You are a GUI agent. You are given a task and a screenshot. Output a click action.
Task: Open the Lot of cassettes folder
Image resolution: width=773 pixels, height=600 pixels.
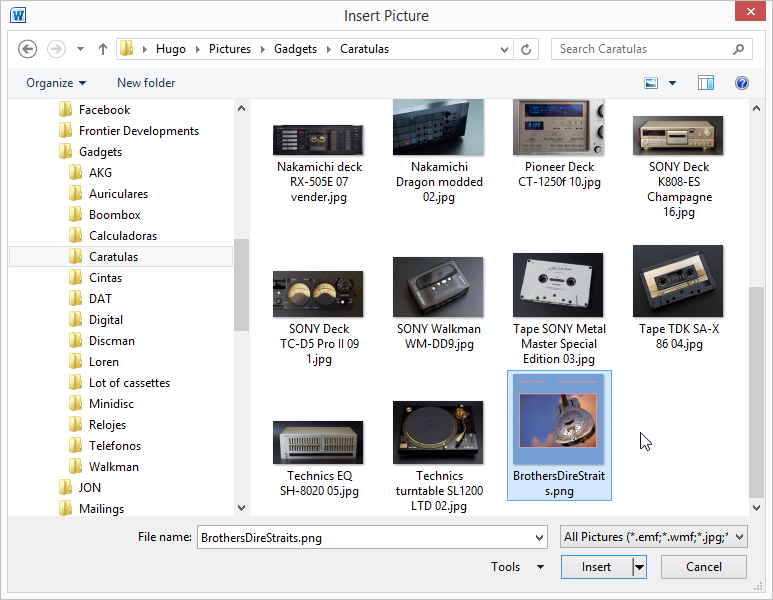click(x=129, y=383)
